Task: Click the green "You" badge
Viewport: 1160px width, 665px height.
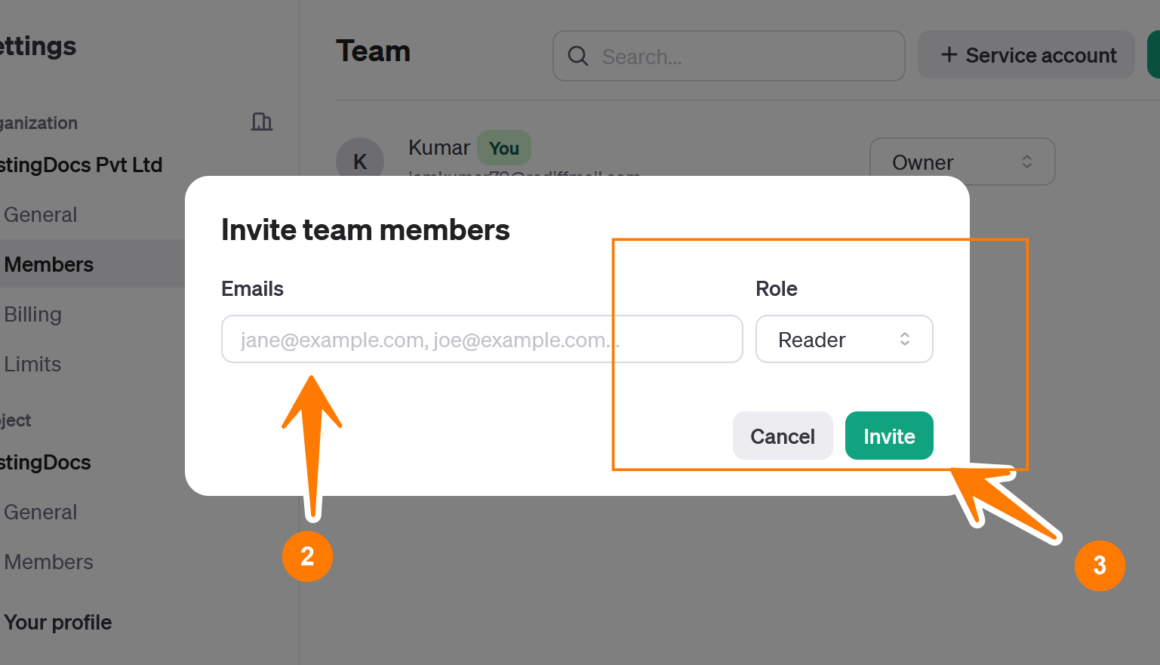Action: 504,148
